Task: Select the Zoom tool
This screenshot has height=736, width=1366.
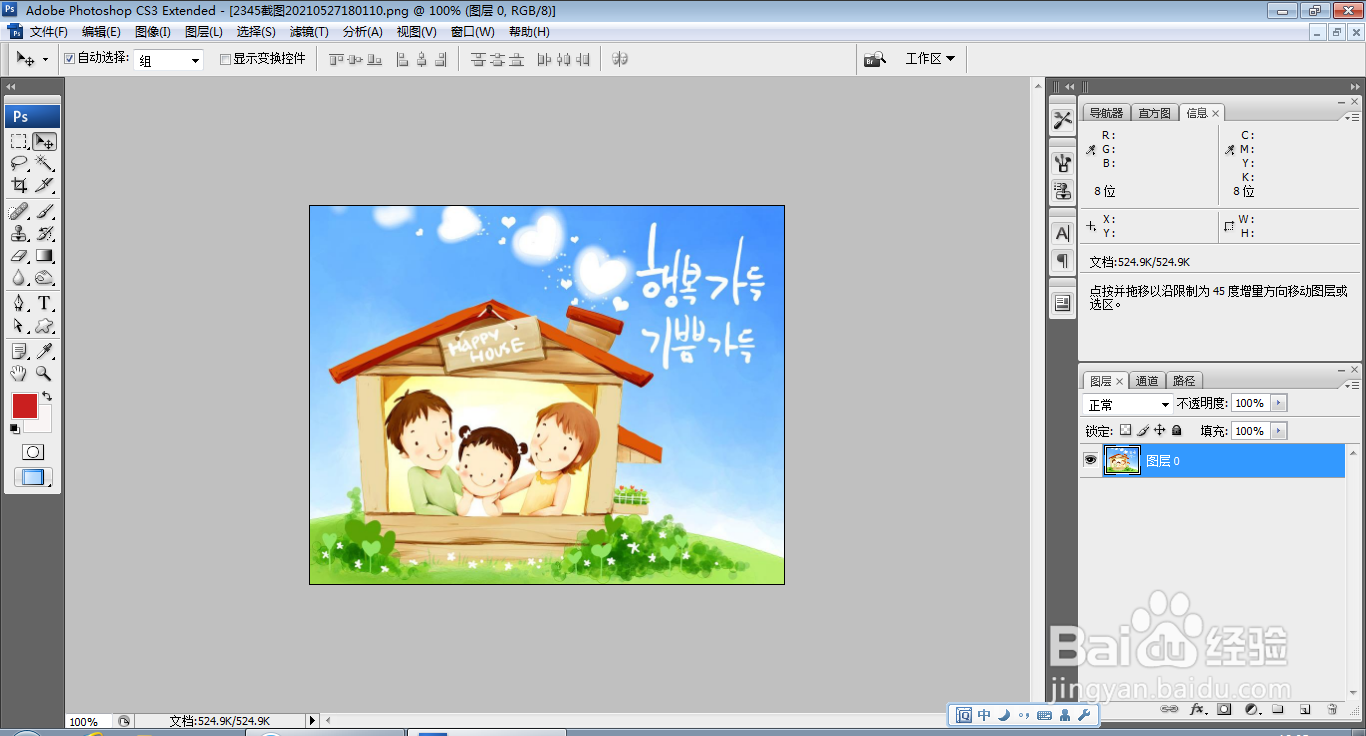Action: pos(44,373)
